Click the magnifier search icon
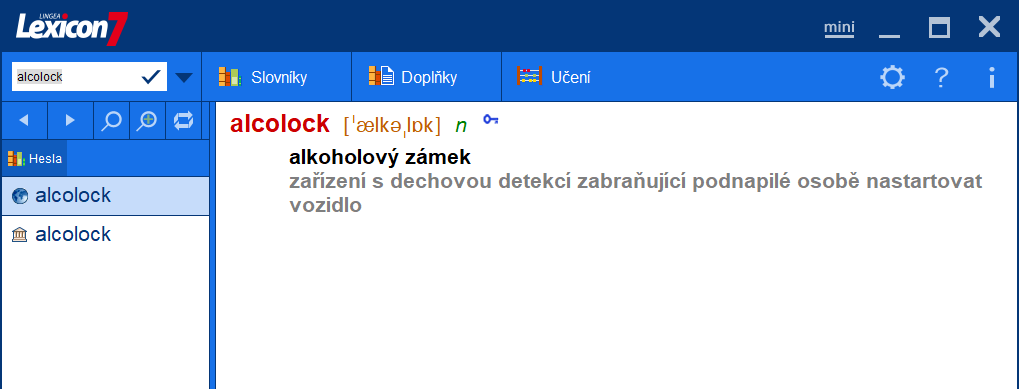This screenshot has height=389, width=1019. pos(112,121)
